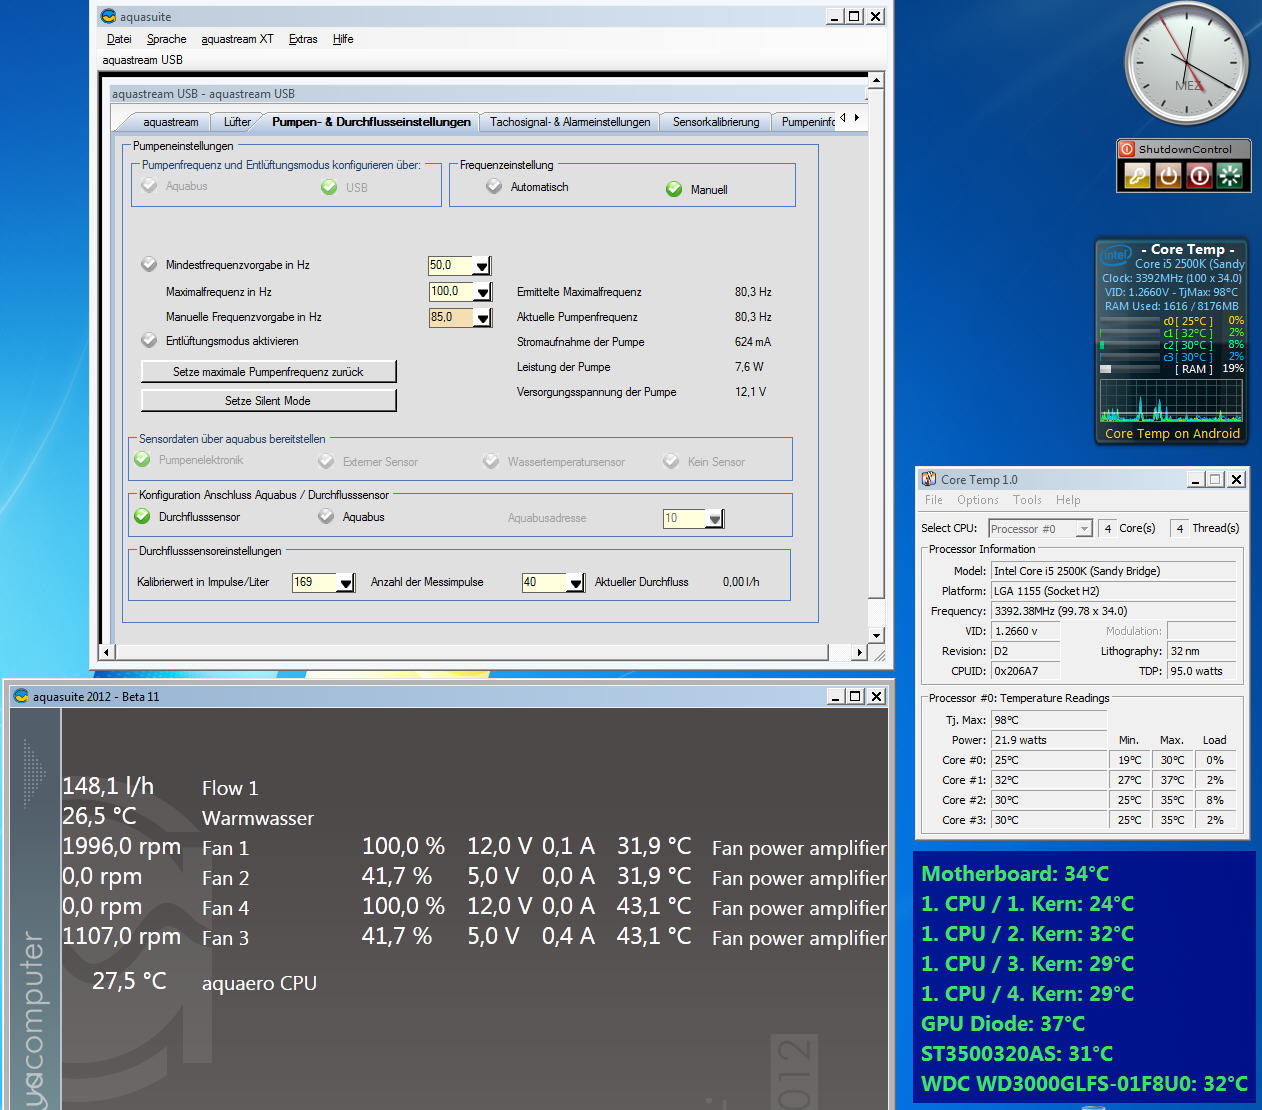
Task: Open Tools menu in Core Temp
Action: [1027, 500]
